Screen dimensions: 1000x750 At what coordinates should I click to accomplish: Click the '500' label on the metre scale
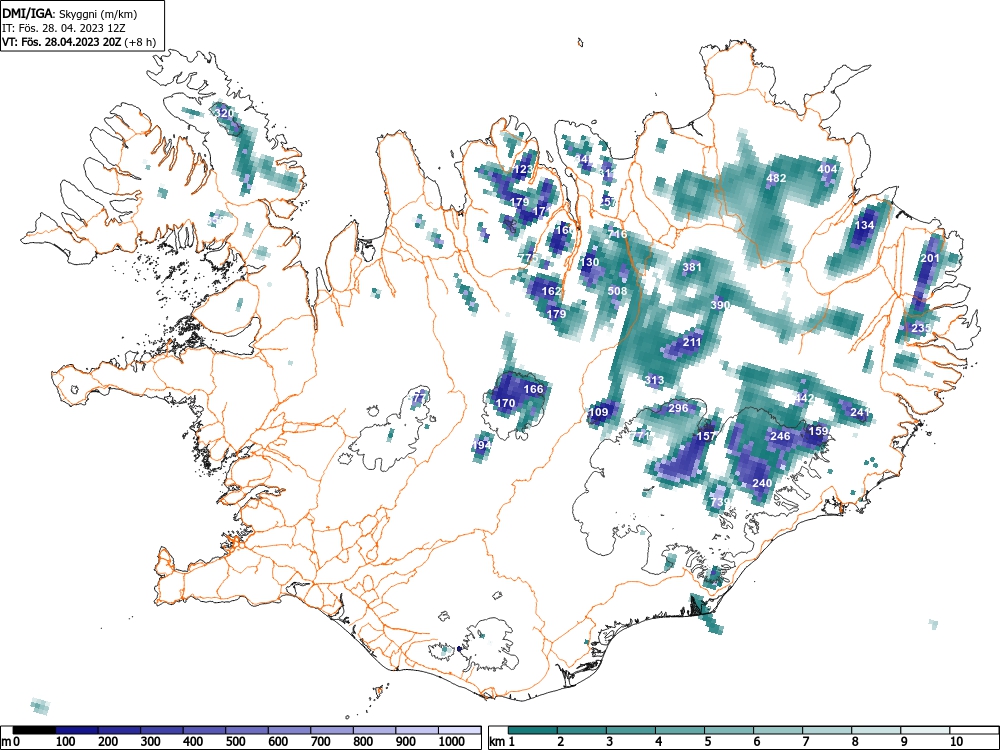pos(236,742)
